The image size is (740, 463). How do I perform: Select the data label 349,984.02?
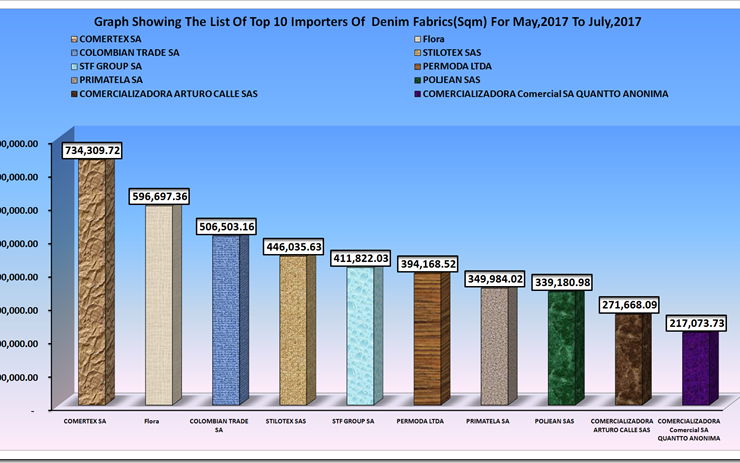pyautogui.click(x=495, y=279)
